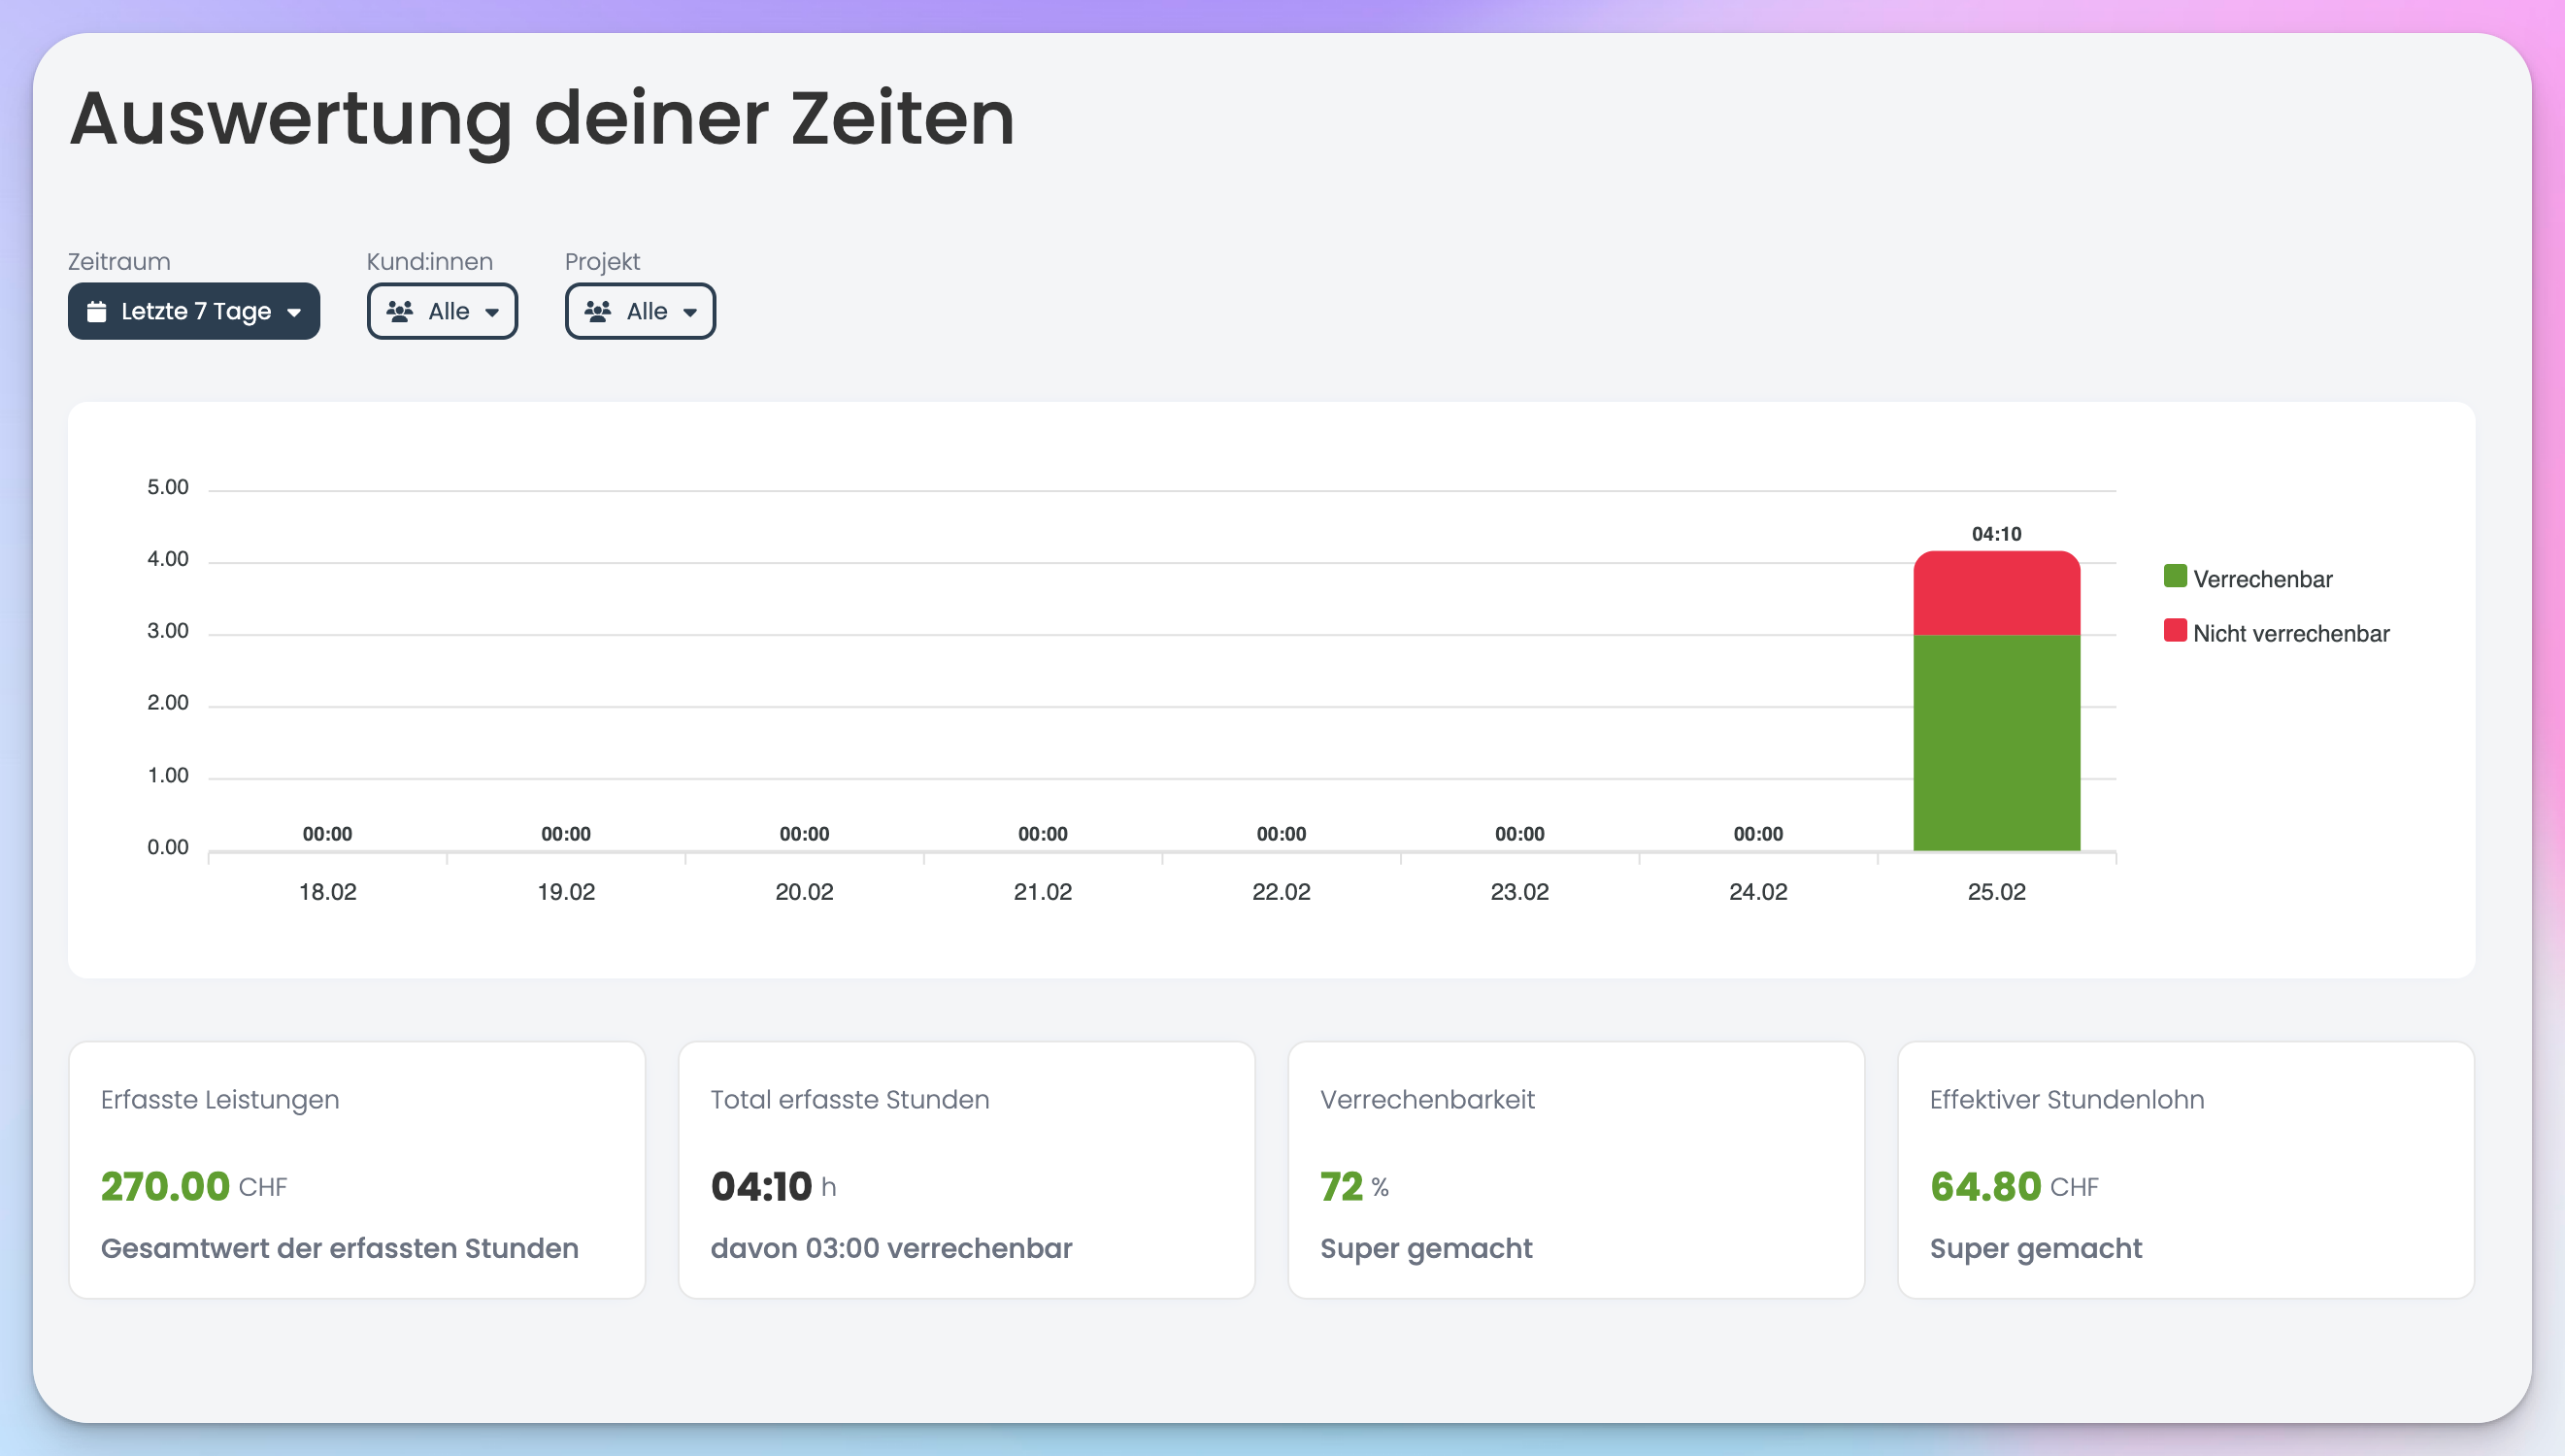
Task: Click the 23.02 axis date
Action: pos(1520,892)
